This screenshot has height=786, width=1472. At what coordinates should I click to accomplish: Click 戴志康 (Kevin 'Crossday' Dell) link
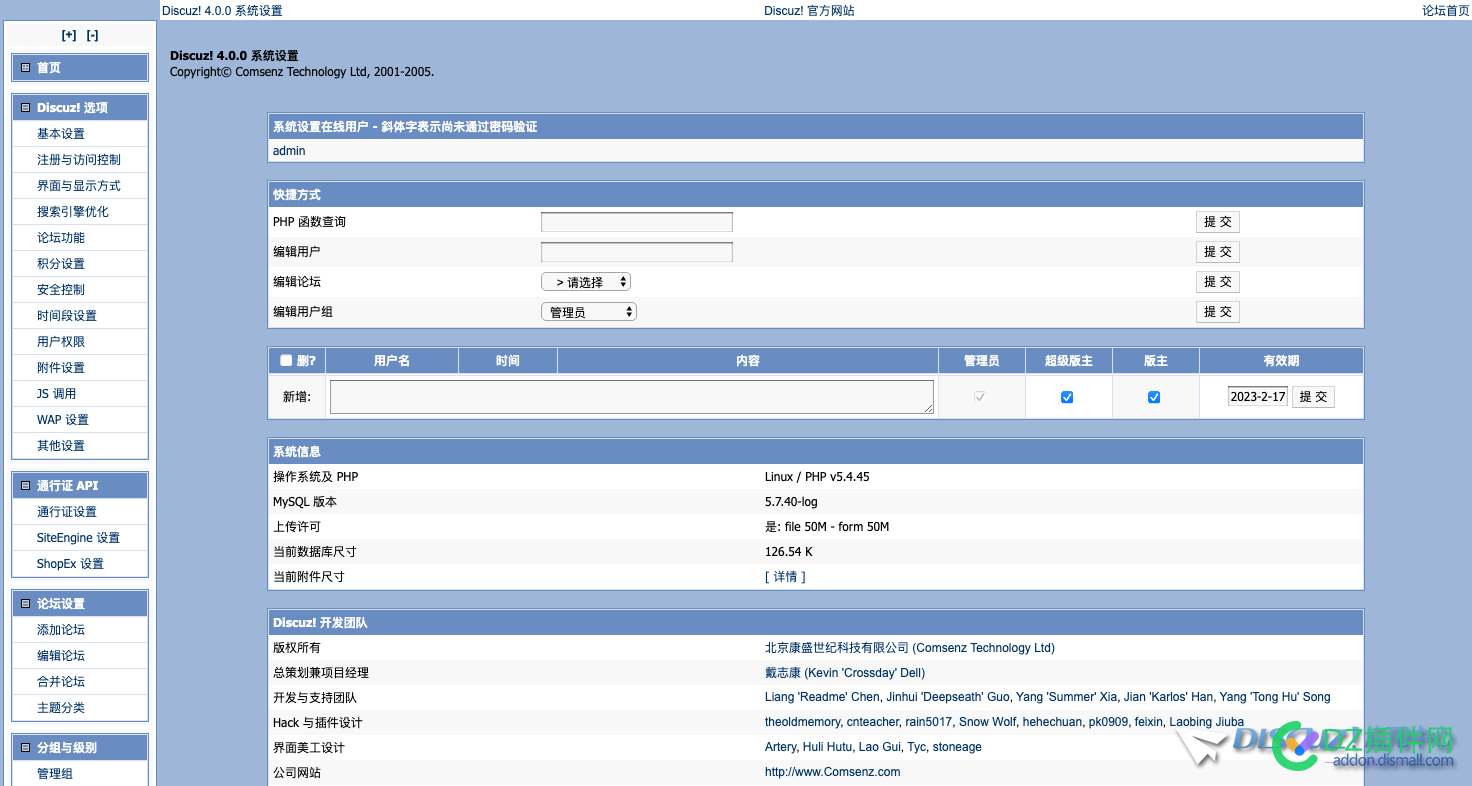(845, 673)
